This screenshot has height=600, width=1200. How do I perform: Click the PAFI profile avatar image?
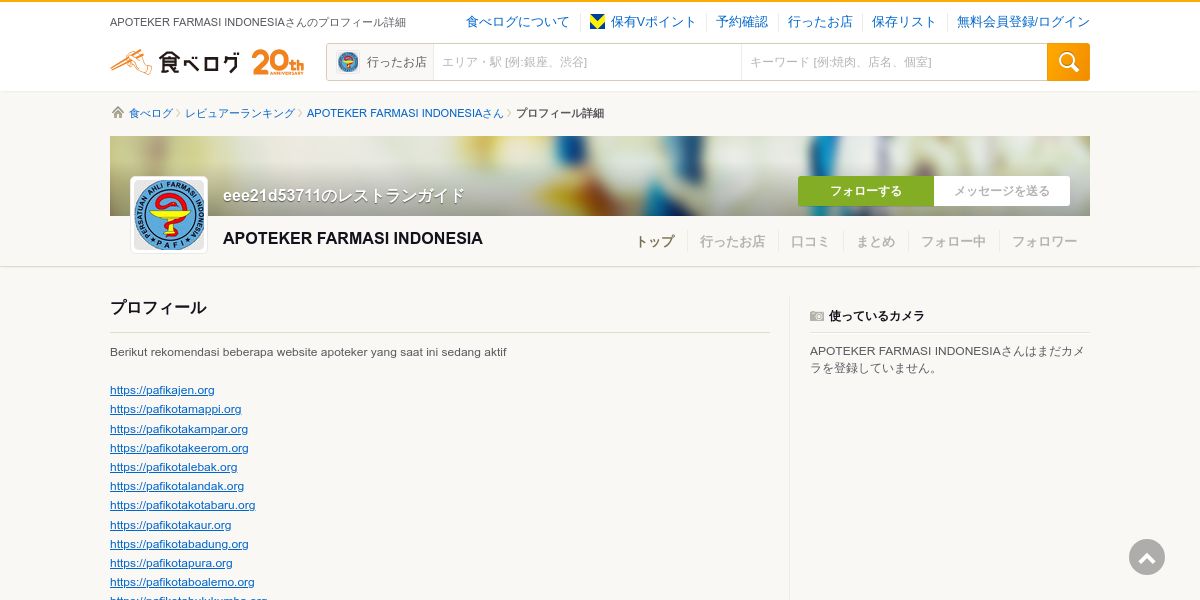[x=169, y=215]
